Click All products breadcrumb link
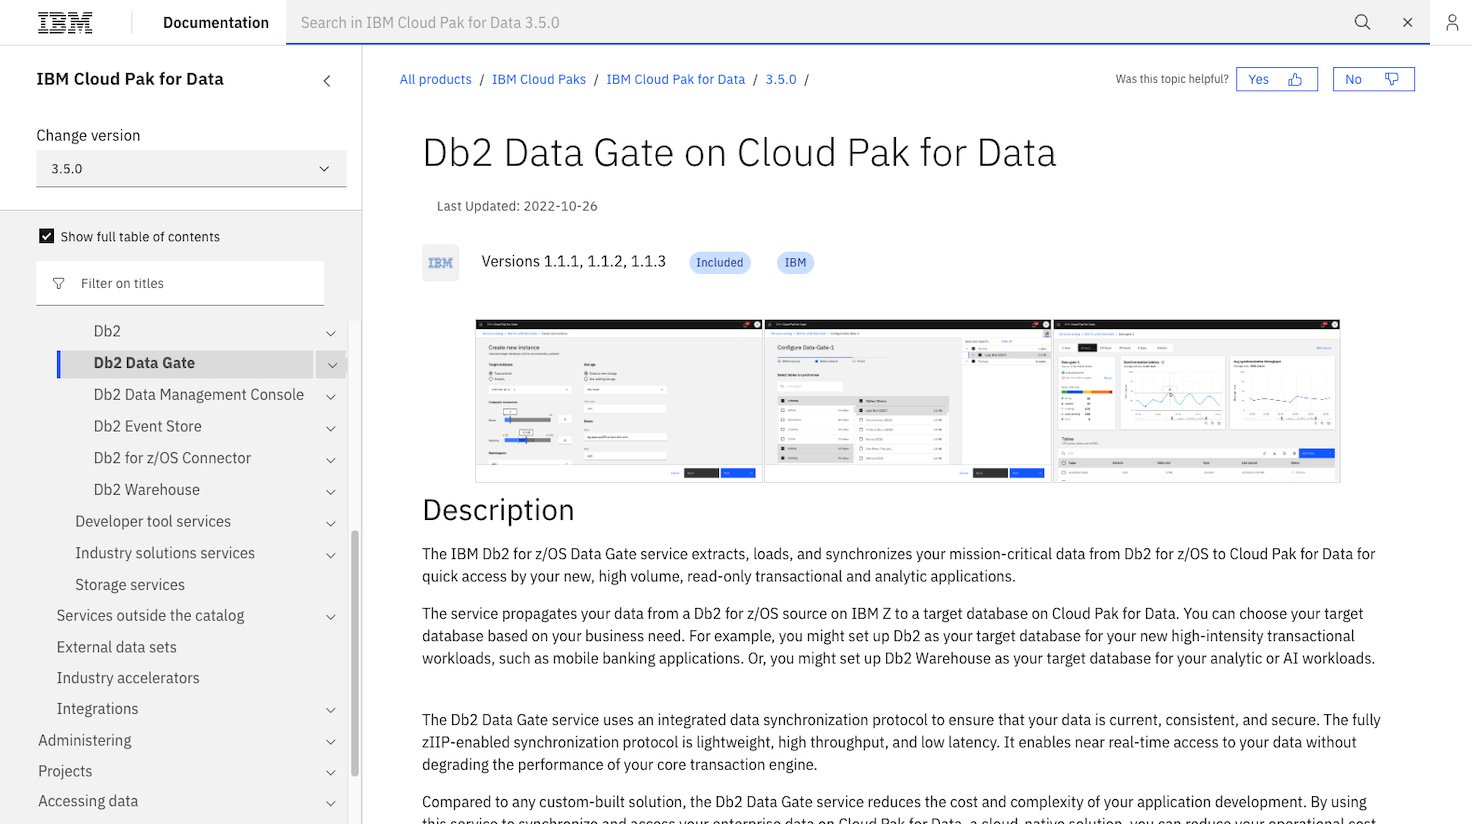Image resolution: width=1472 pixels, height=824 pixels. [x=435, y=80]
